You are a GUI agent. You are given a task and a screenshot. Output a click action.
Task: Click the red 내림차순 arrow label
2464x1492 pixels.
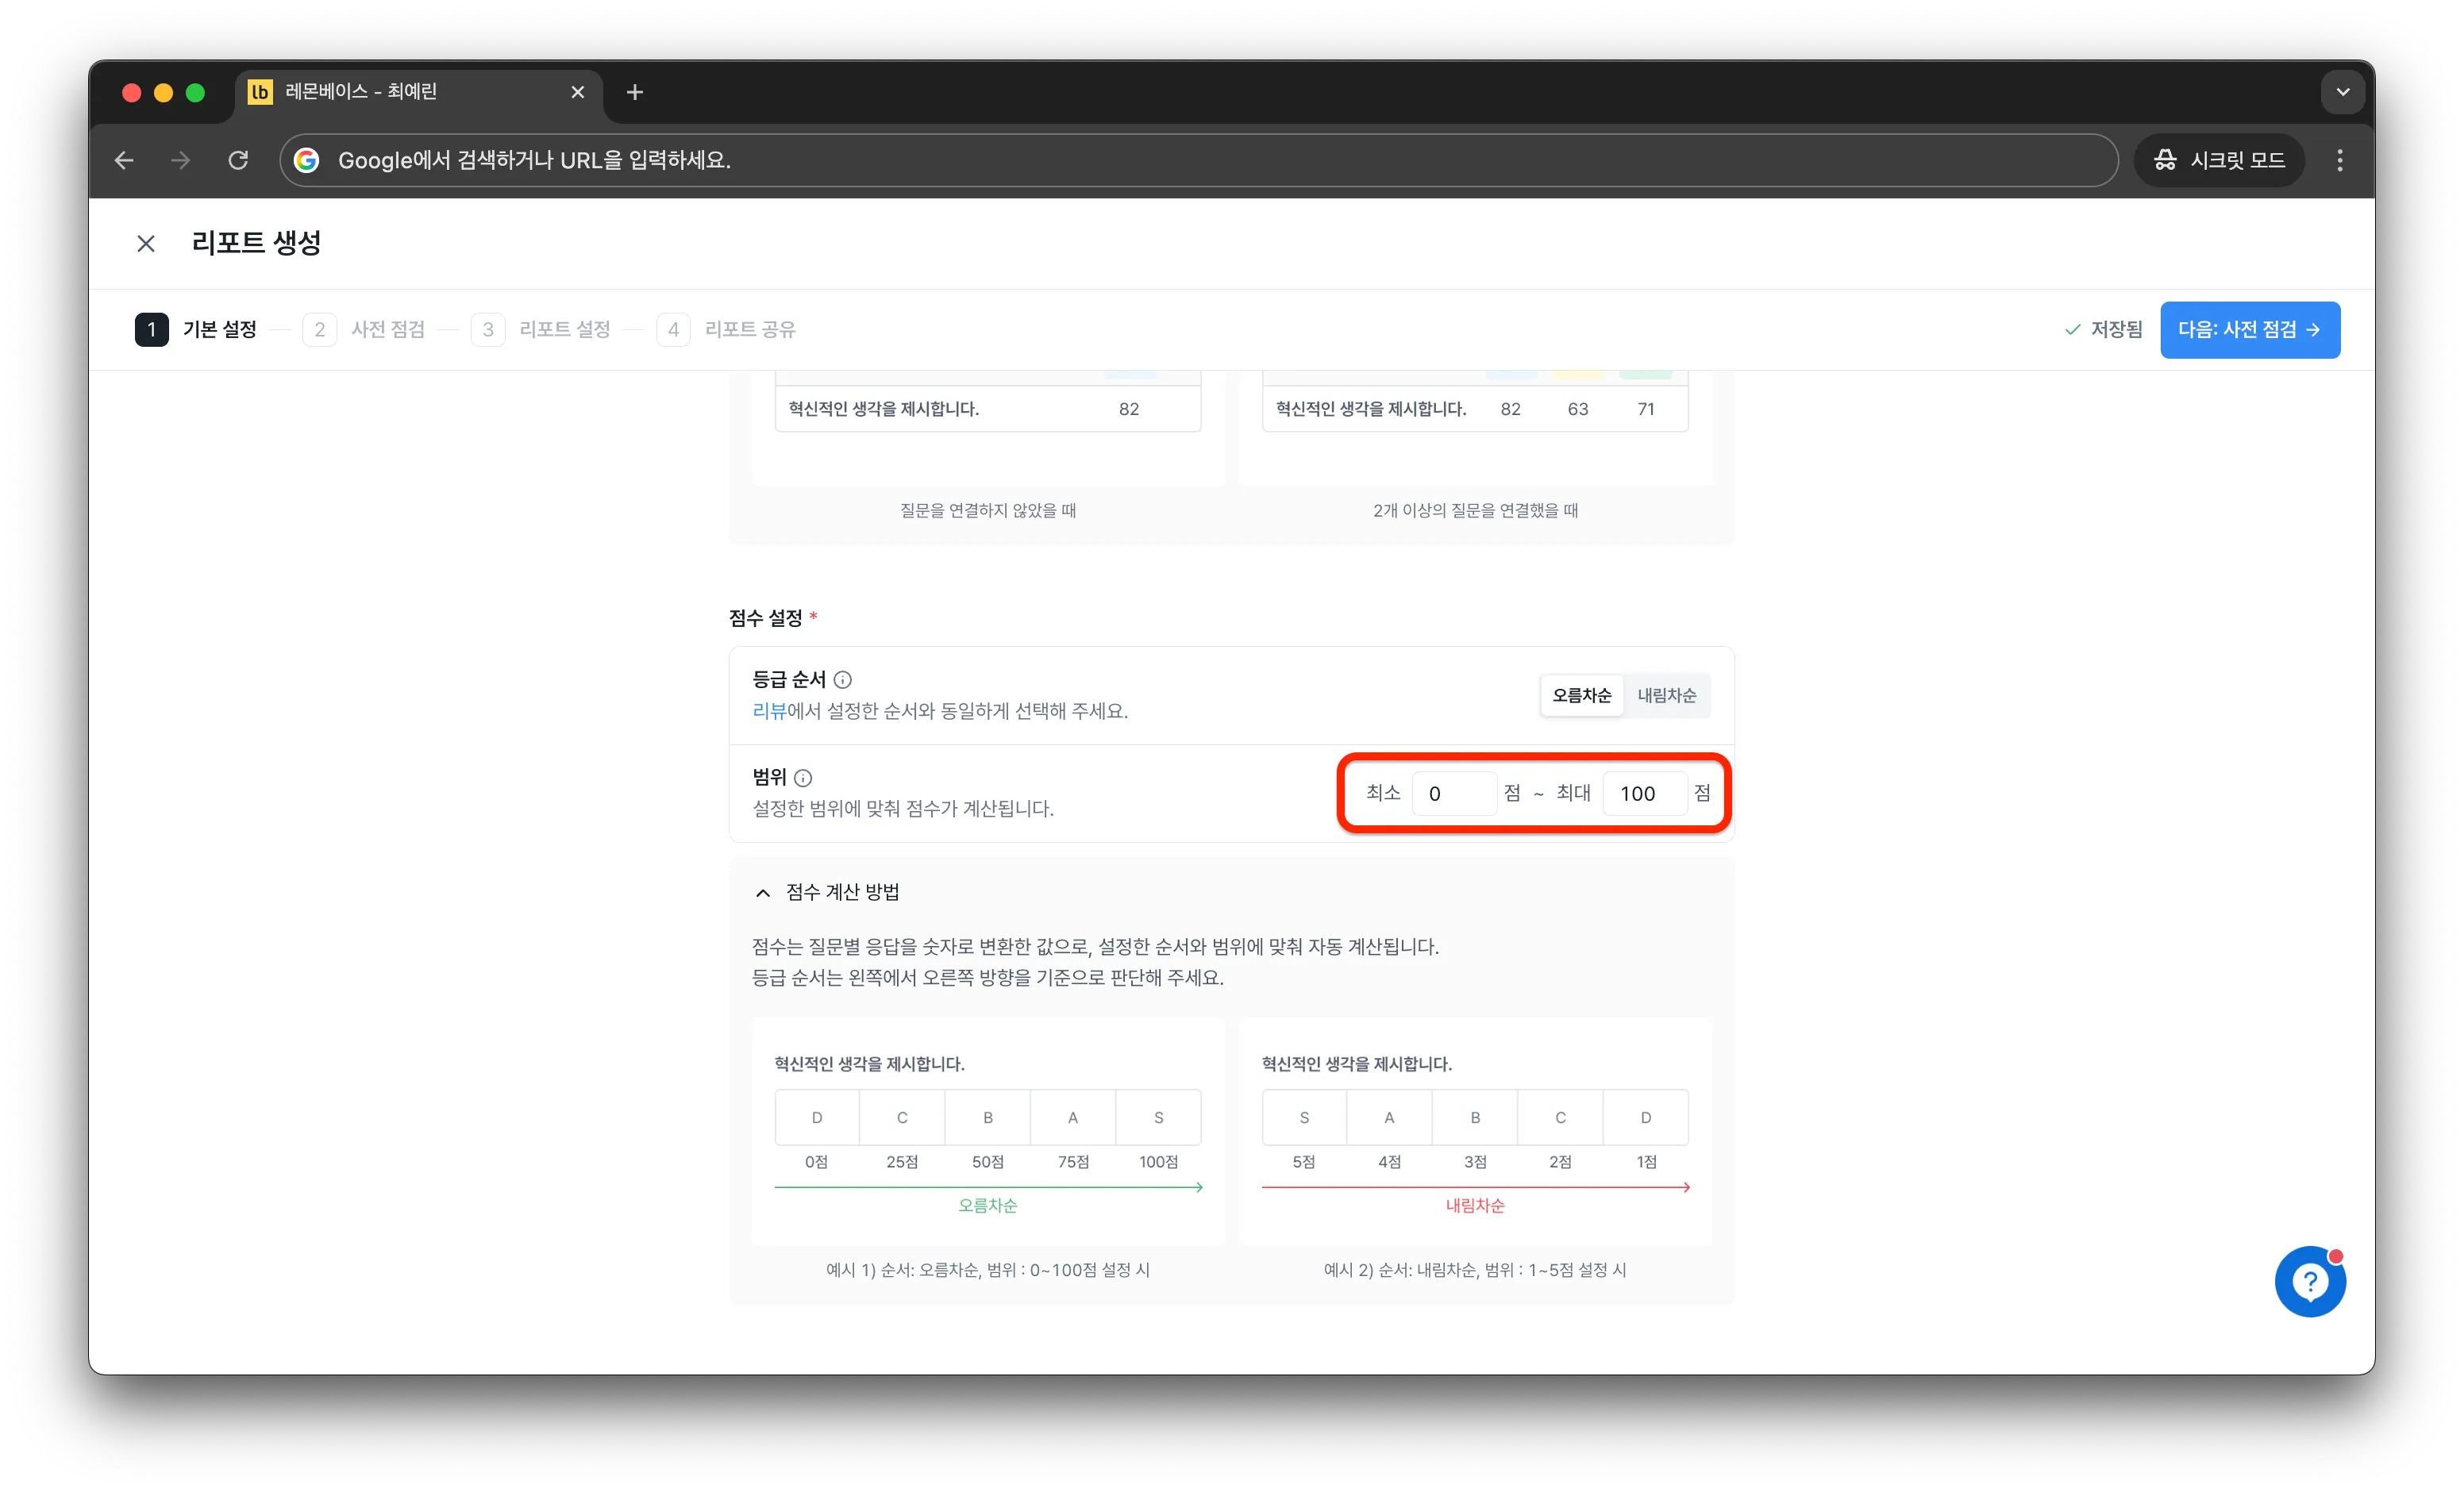coord(1474,1206)
